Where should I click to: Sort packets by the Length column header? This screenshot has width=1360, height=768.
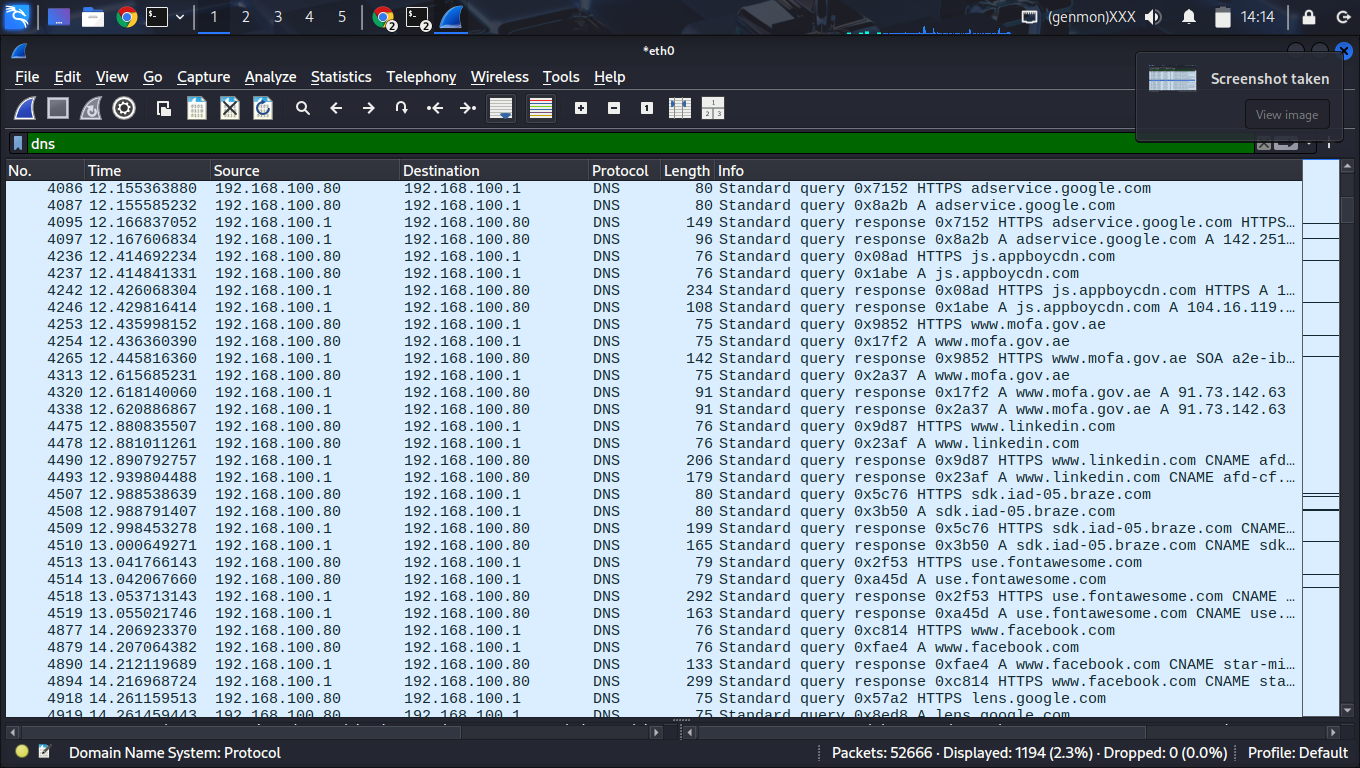tap(687, 171)
